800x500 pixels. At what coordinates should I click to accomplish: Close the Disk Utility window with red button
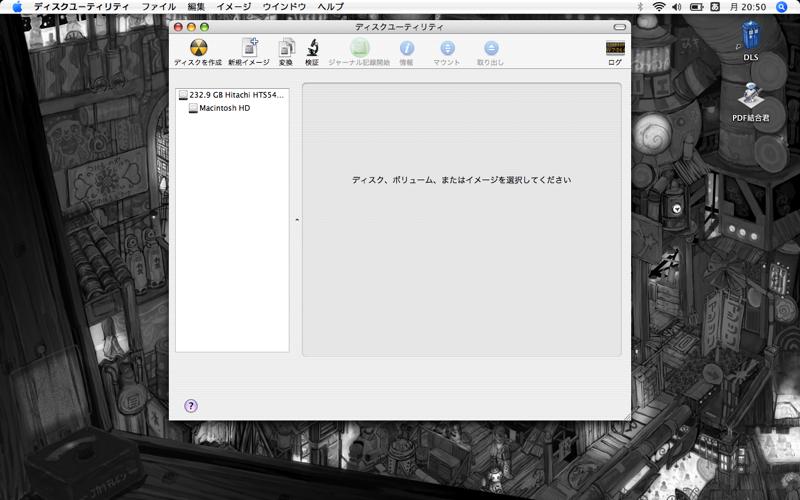(x=178, y=27)
